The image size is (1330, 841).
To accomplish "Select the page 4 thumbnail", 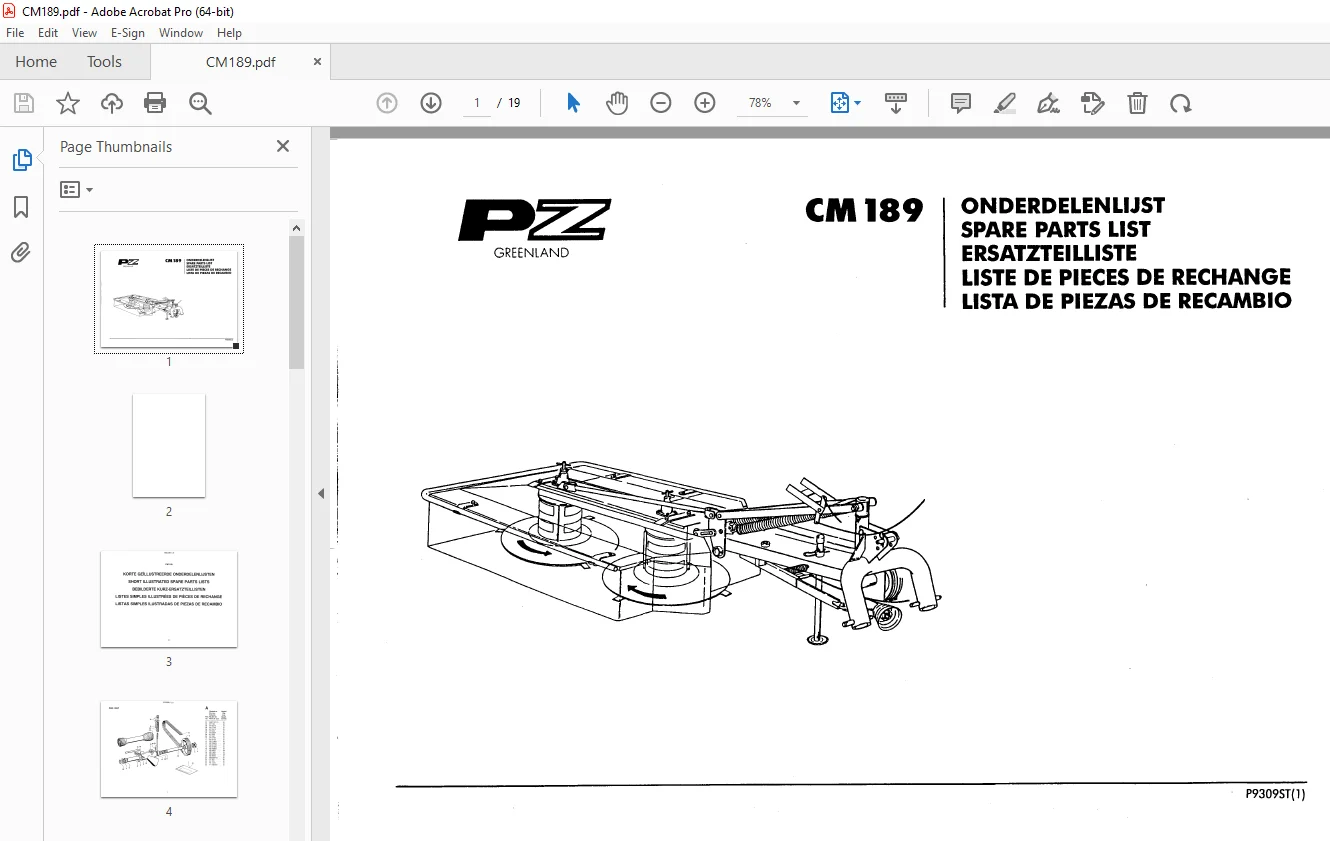I will pos(169,749).
